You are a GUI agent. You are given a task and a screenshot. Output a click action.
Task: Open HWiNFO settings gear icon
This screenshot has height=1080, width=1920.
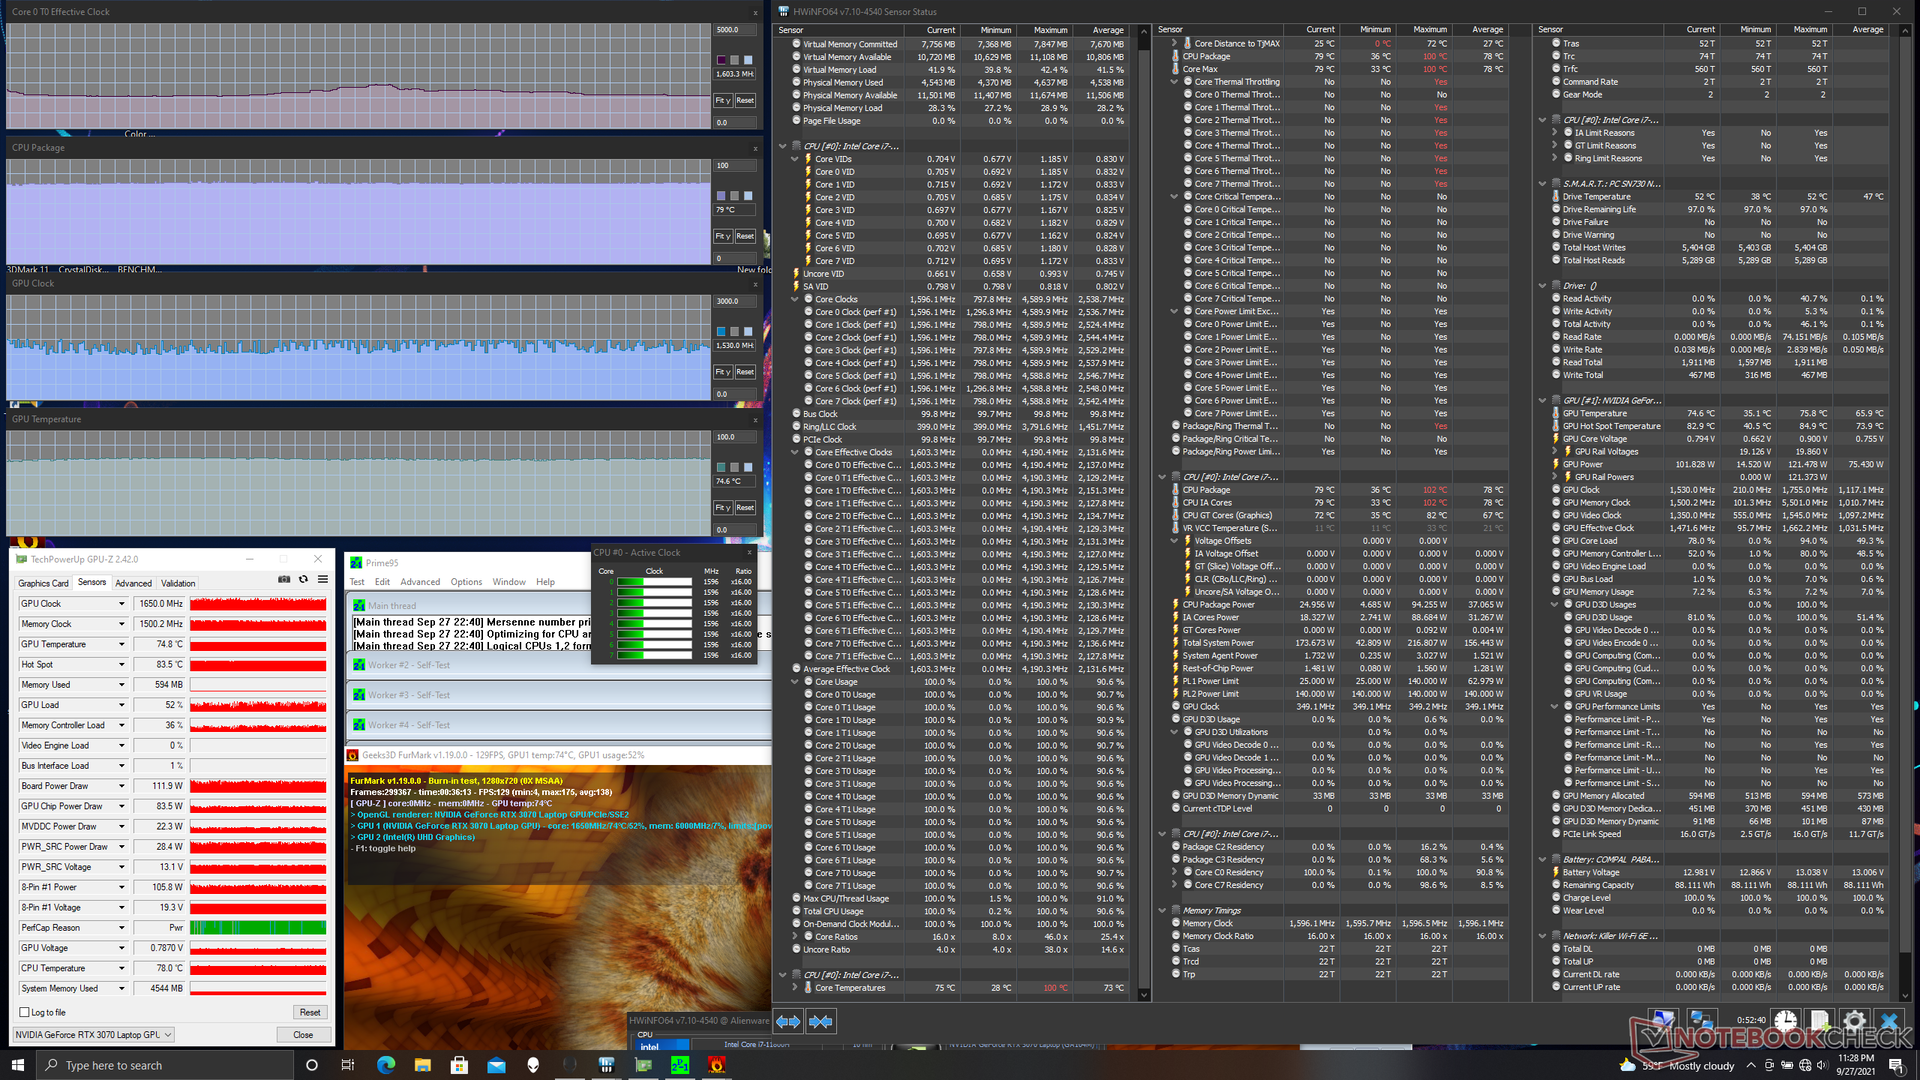(1853, 1021)
